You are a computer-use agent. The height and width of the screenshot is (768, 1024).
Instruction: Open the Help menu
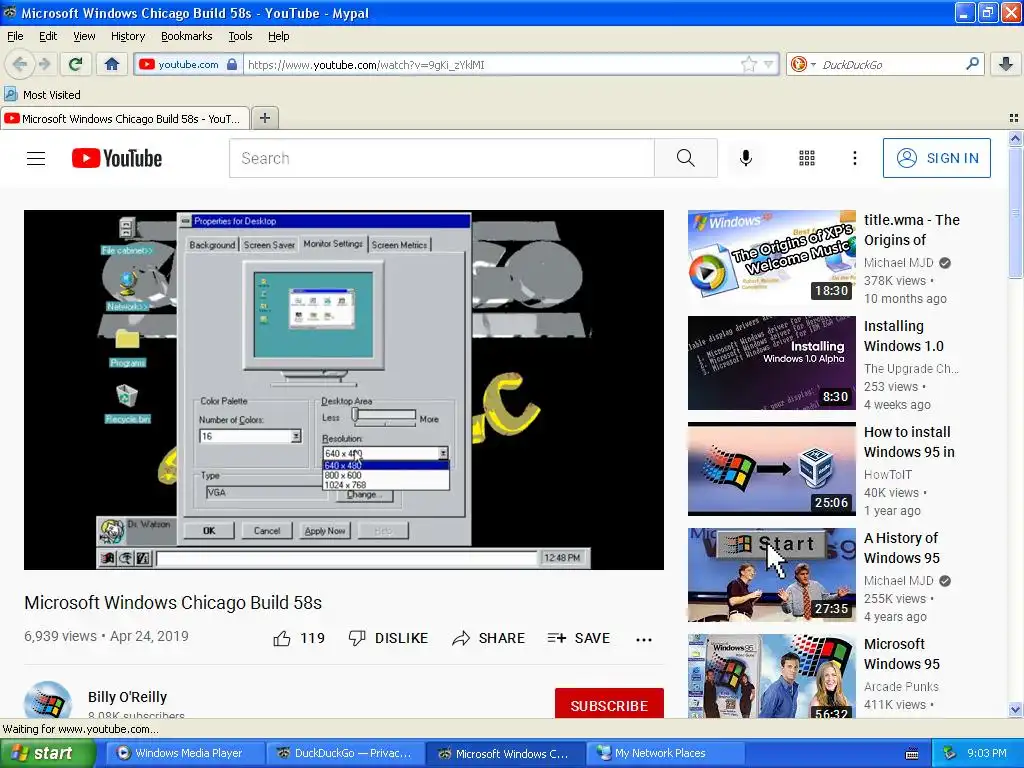click(279, 36)
